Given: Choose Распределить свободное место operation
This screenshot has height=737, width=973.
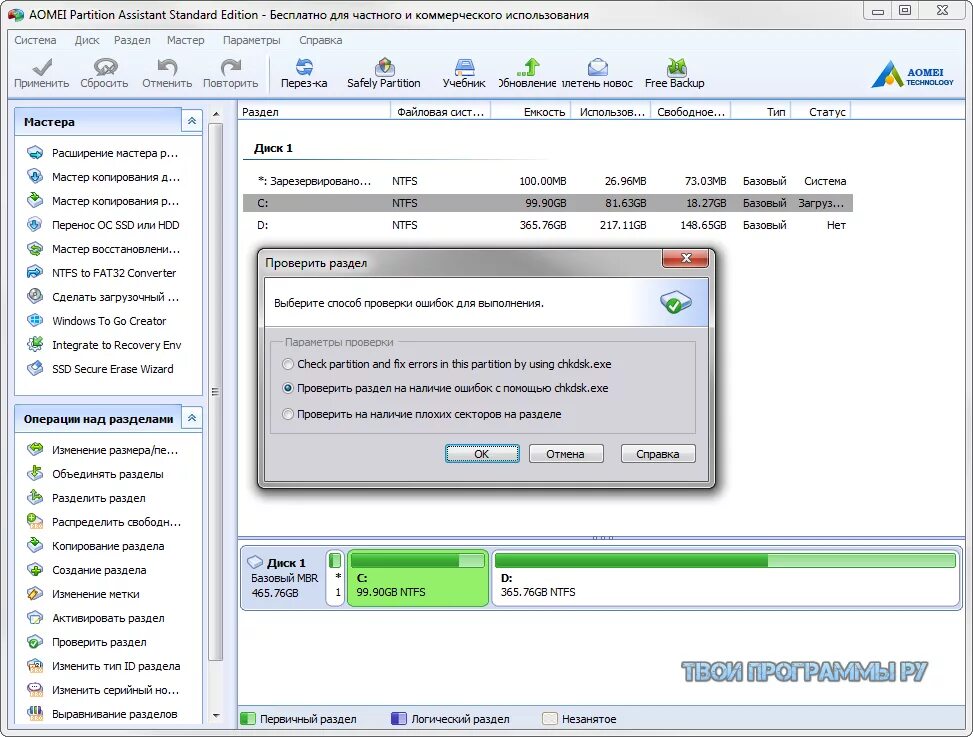Looking at the screenshot, I should tap(104, 522).
